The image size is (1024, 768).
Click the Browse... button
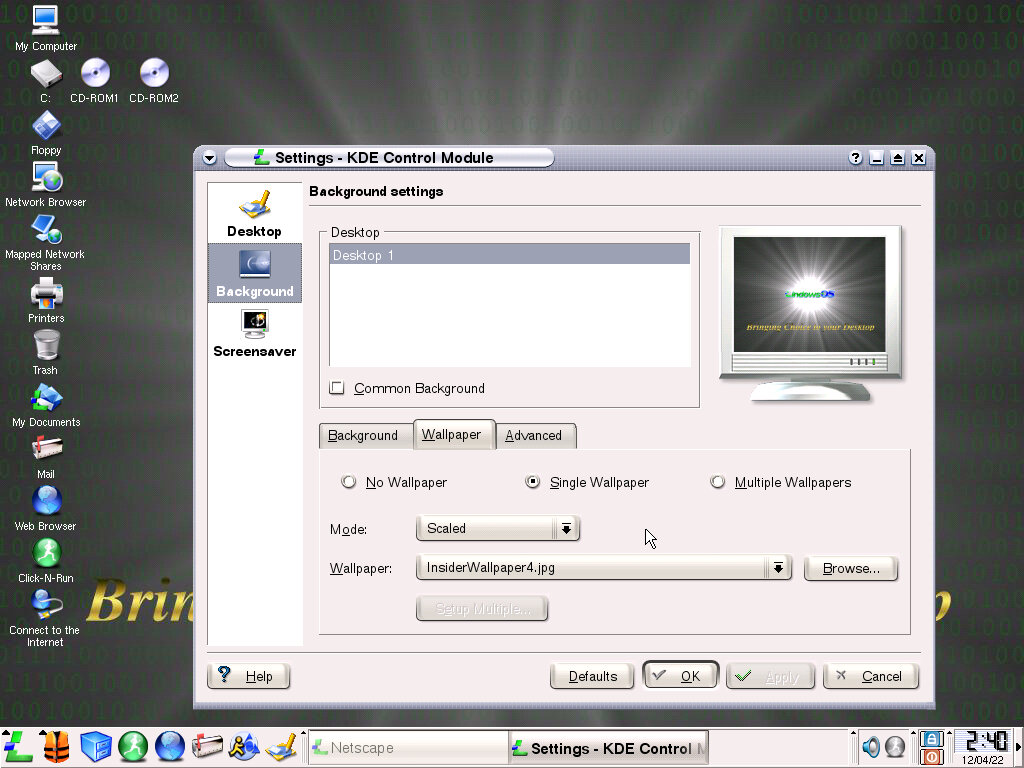851,568
